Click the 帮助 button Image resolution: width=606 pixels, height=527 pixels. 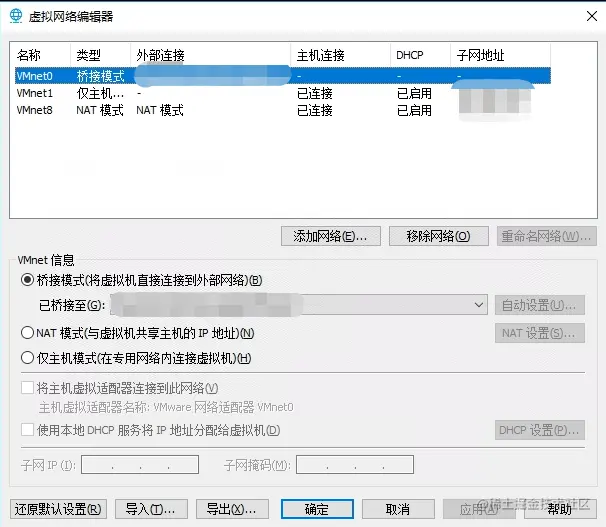[560, 509]
